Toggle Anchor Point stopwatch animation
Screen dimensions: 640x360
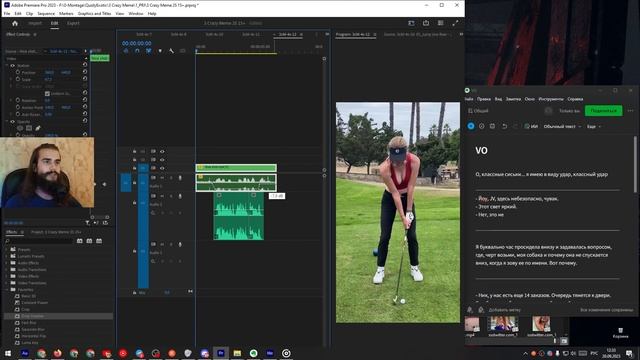pyautogui.click(x=18, y=107)
